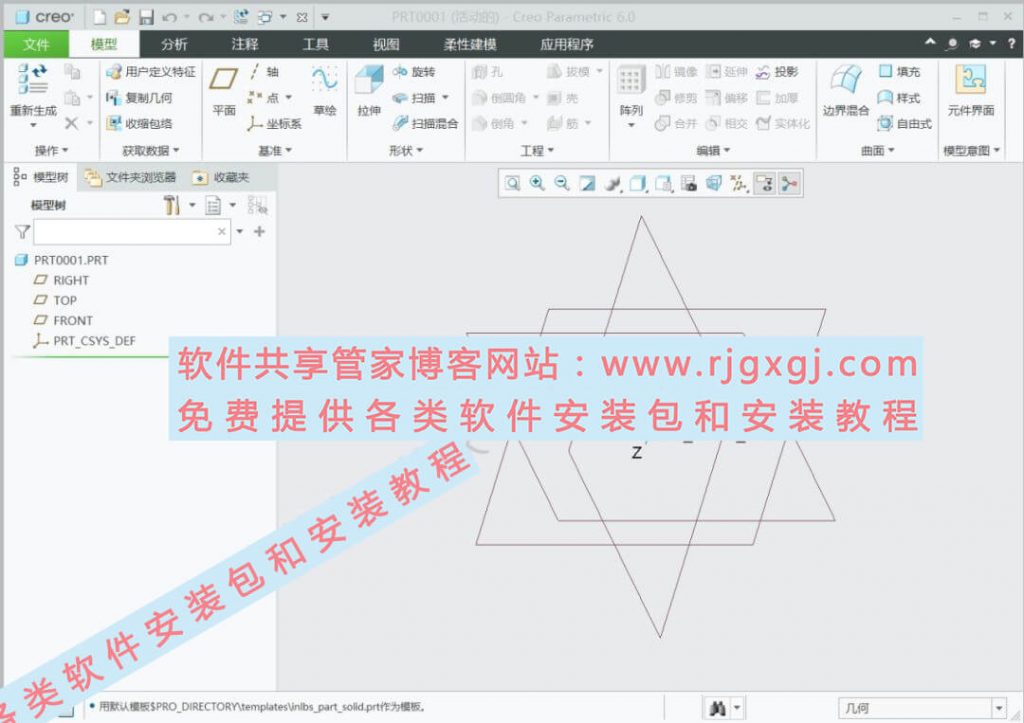Select the FRONT datum plane in tree
This screenshot has width=1024, height=723.
point(63,321)
